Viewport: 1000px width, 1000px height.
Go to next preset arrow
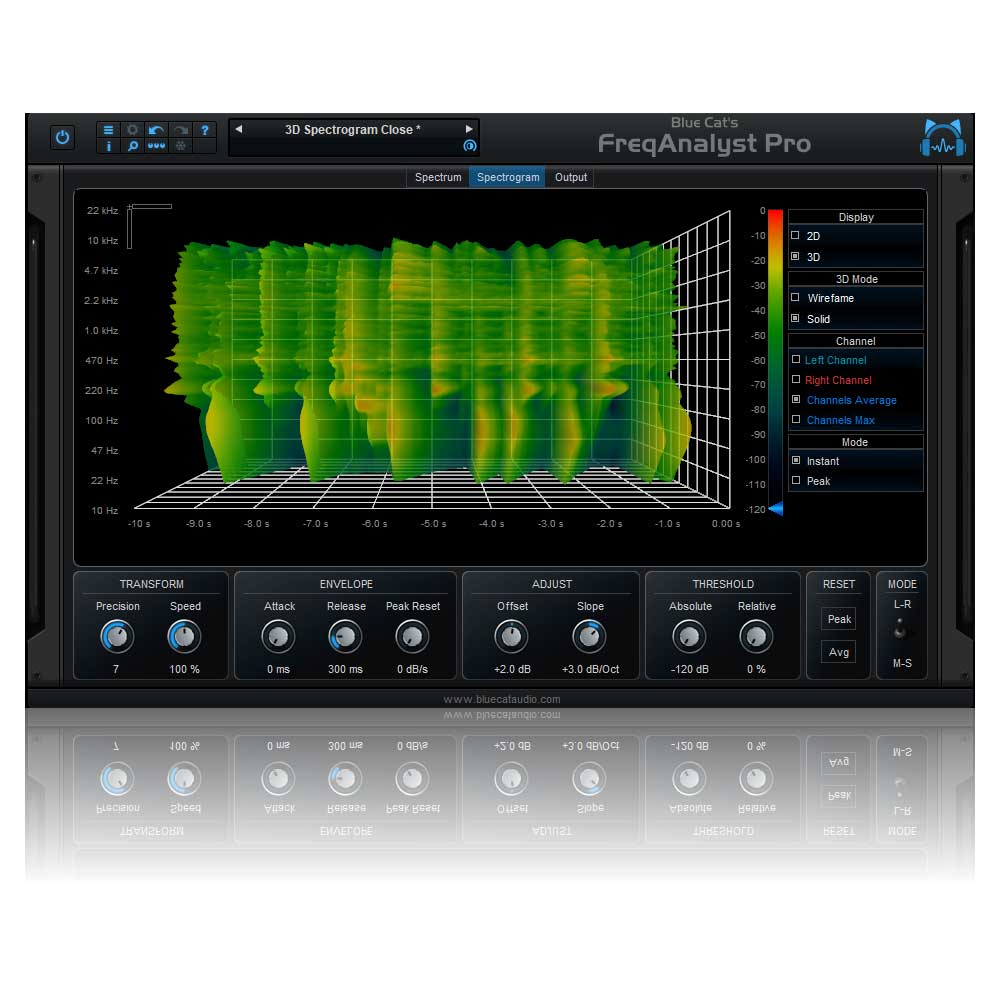coord(469,129)
